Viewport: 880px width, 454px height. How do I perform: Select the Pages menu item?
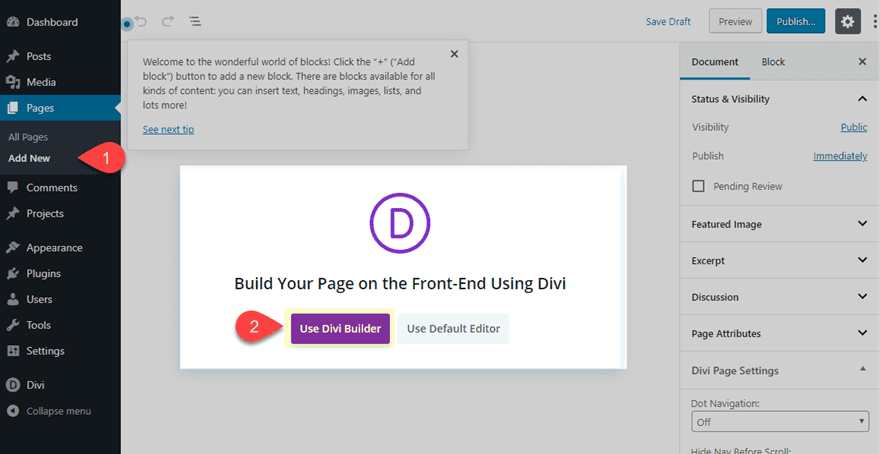click(40, 108)
